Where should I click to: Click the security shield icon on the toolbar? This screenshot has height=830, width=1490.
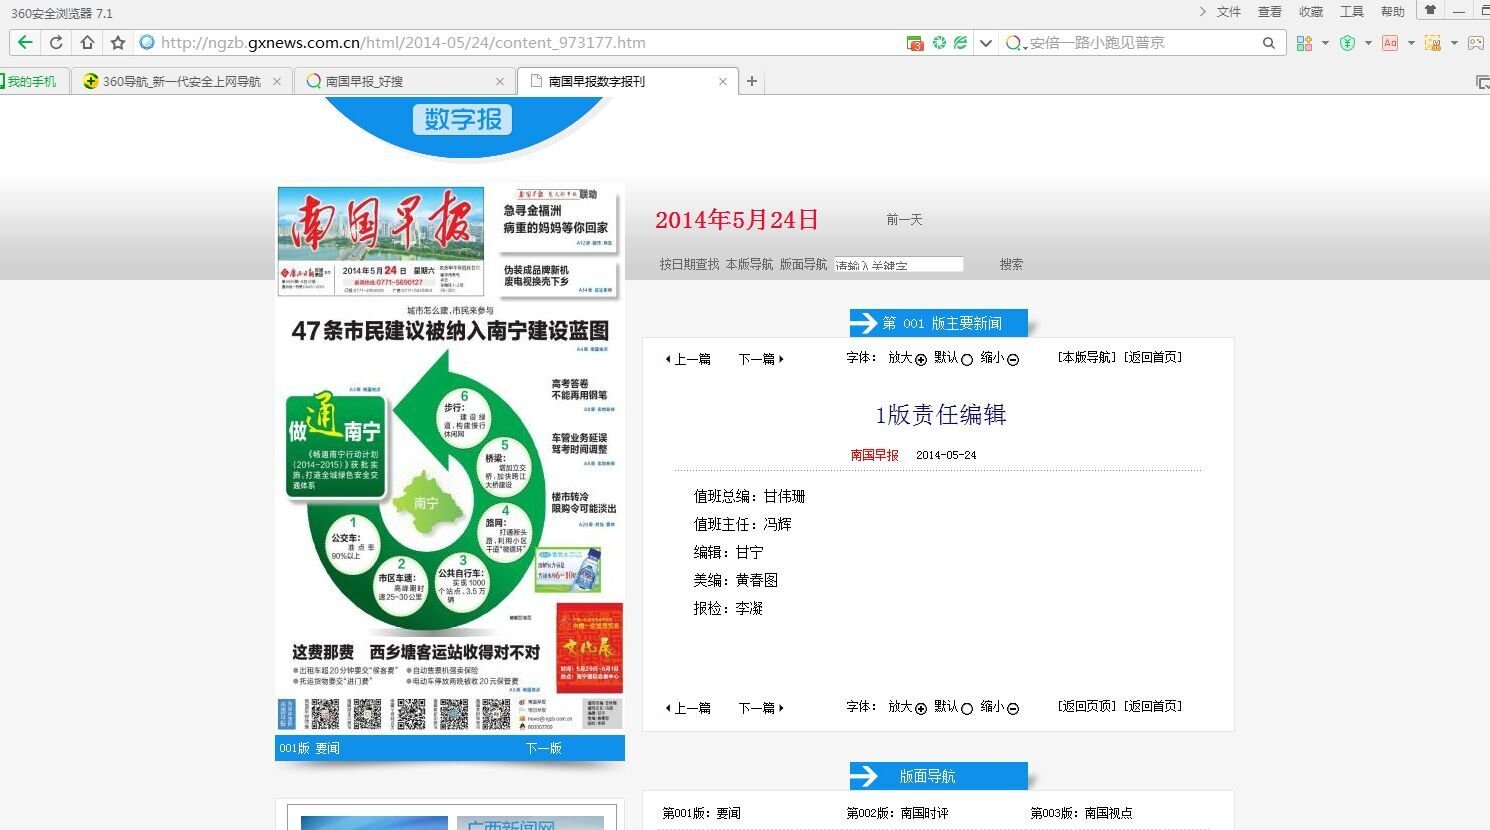(x=1347, y=42)
